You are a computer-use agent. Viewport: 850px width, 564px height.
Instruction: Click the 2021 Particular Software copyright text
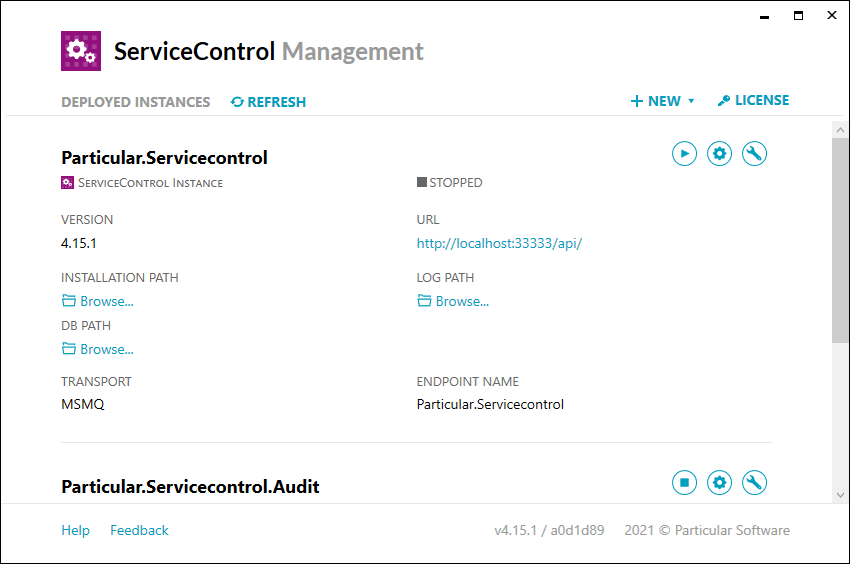tap(707, 530)
